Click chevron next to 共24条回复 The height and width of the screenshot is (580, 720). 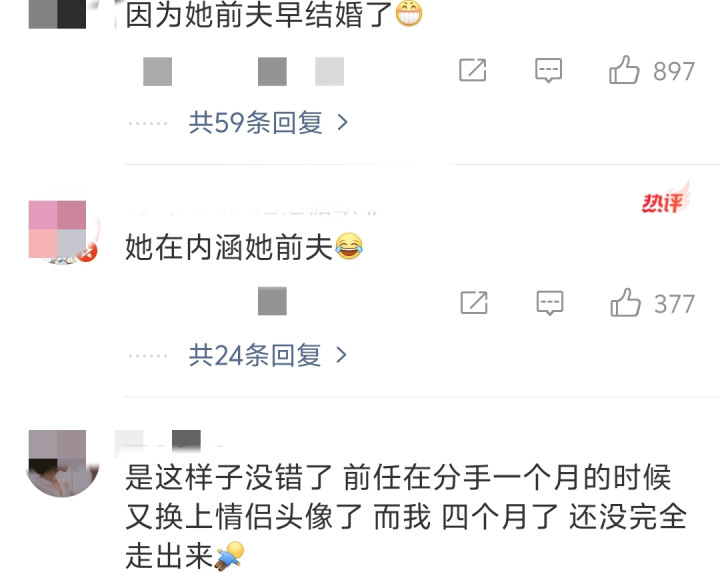pyautogui.click(x=341, y=355)
